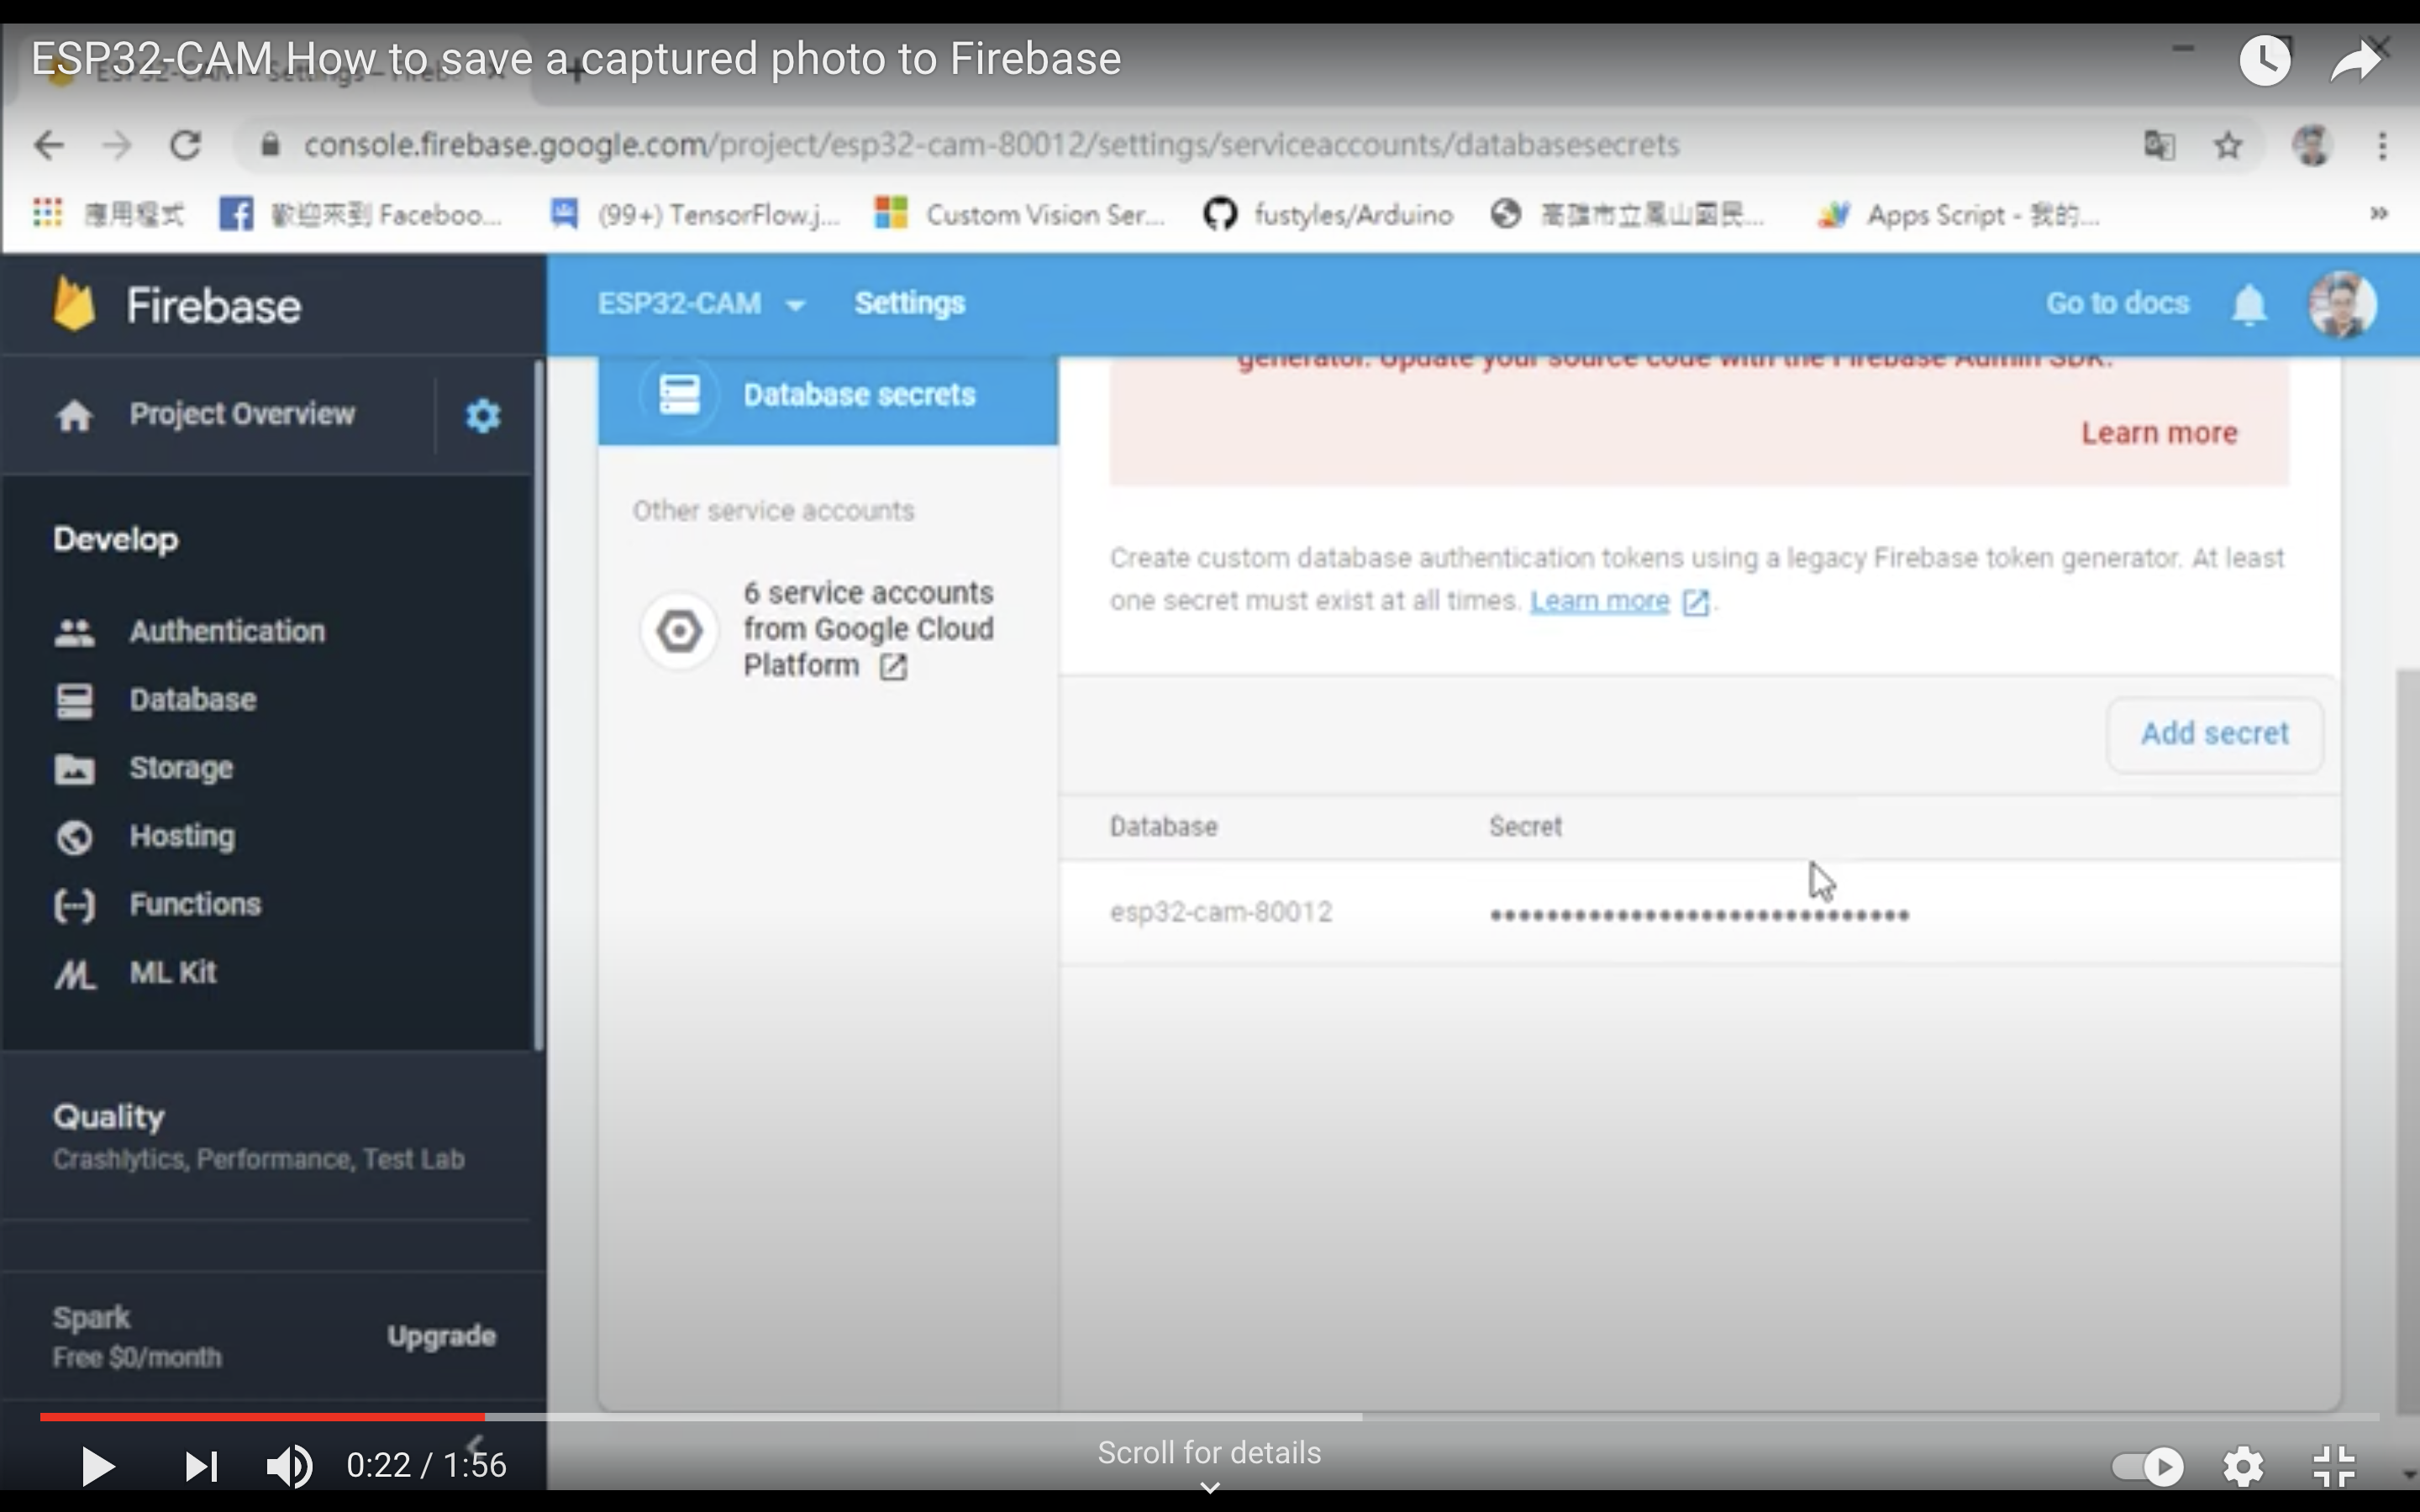Open the Firebase account avatar

click(x=2342, y=304)
